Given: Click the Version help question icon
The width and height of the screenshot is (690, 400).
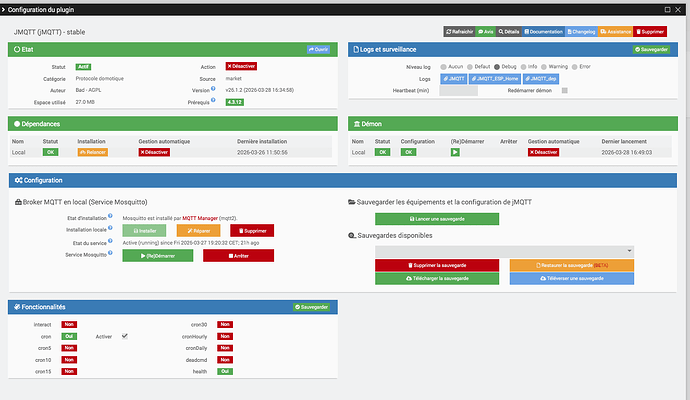Looking at the screenshot, I should pos(213,88).
